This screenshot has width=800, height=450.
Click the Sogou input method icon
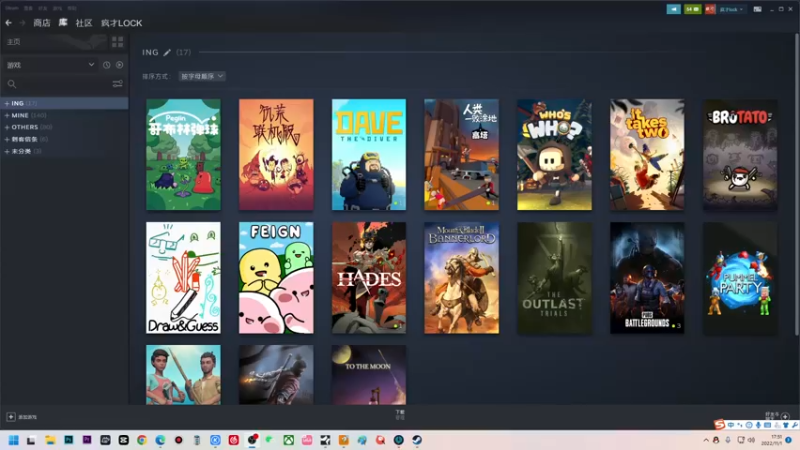pos(719,424)
